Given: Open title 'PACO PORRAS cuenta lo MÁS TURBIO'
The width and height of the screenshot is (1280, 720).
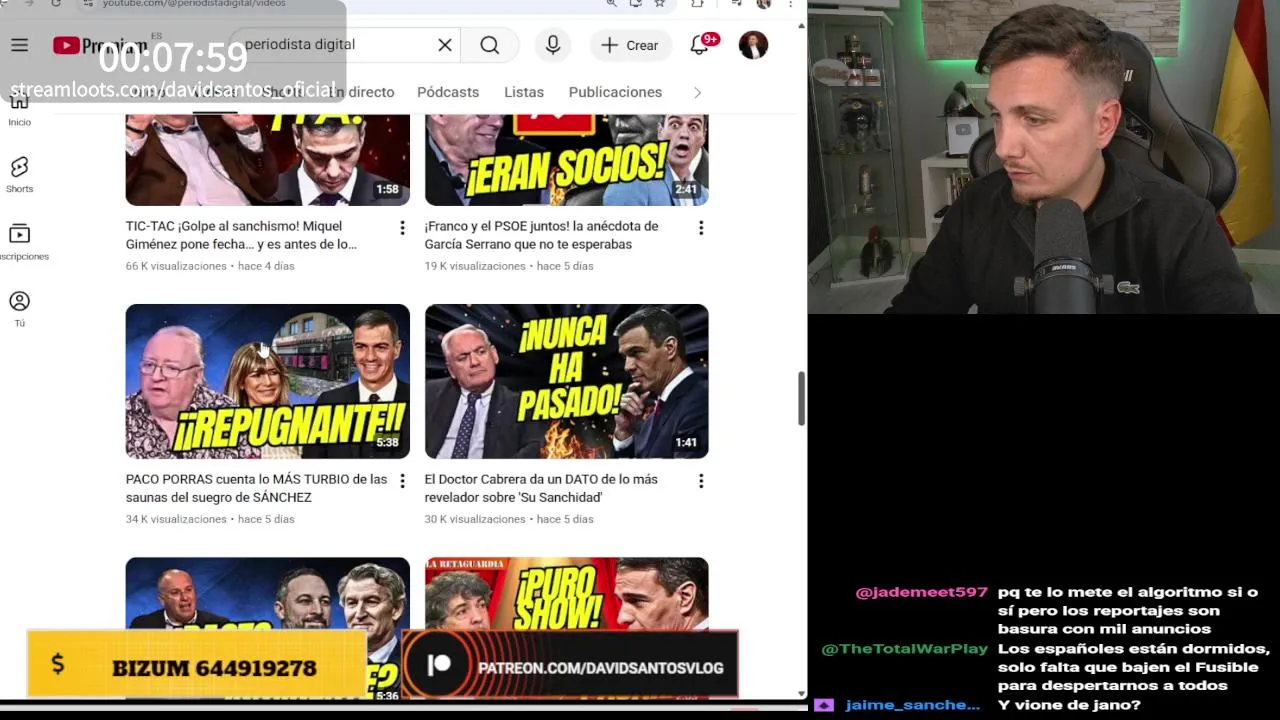Looking at the screenshot, I should click(256, 488).
